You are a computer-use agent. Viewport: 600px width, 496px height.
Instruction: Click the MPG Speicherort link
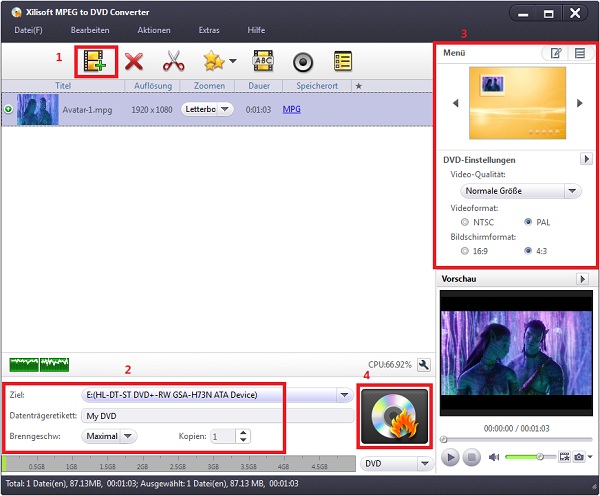pyautogui.click(x=292, y=109)
